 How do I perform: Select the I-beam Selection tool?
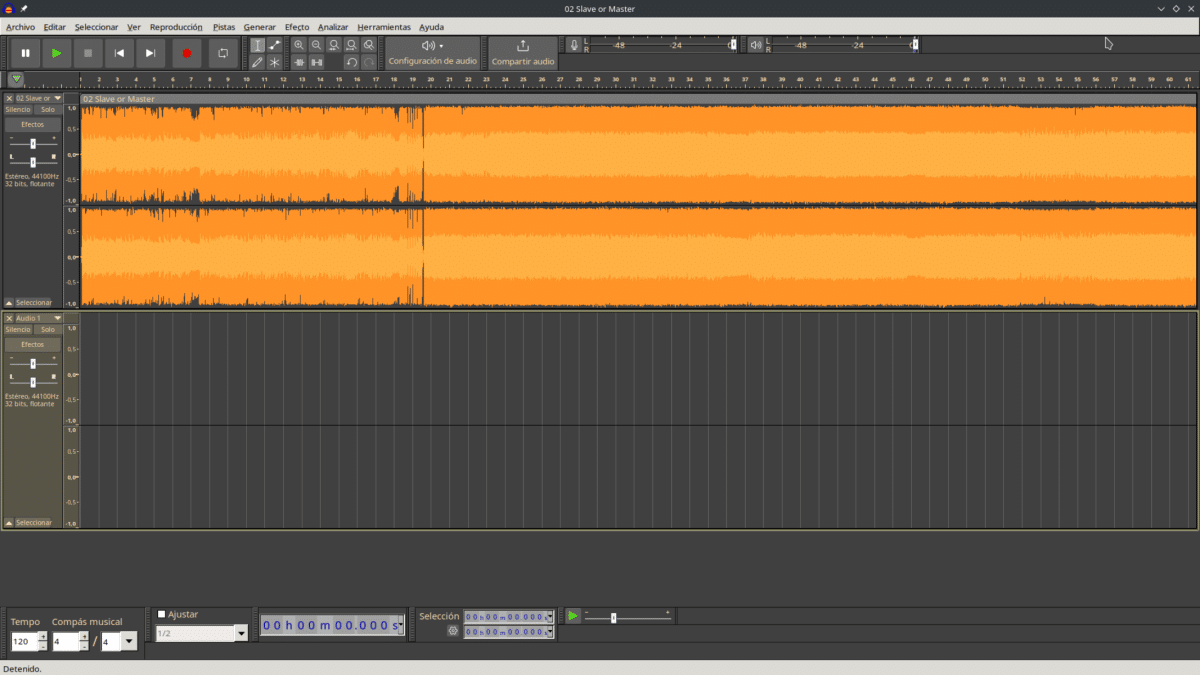click(x=257, y=45)
